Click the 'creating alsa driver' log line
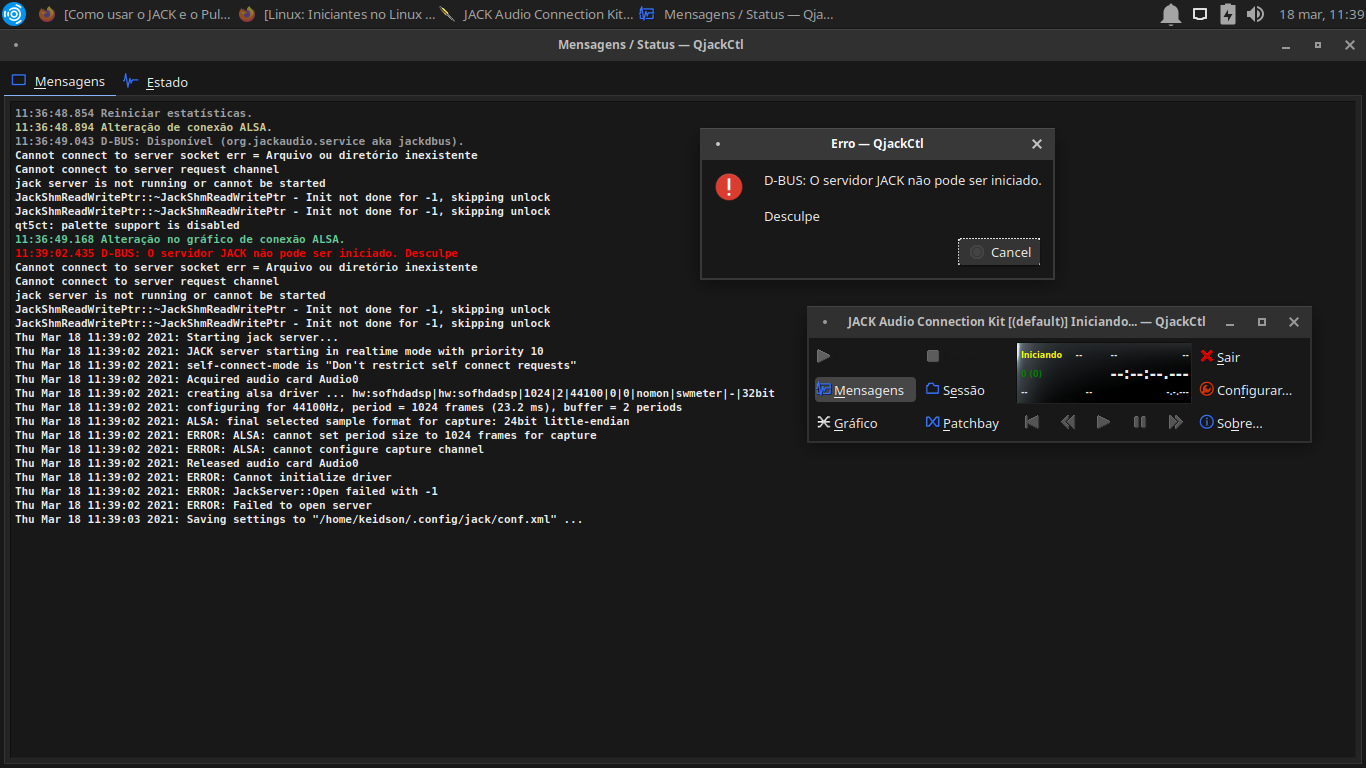Image resolution: width=1366 pixels, height=768 pixels. (395, 393)
